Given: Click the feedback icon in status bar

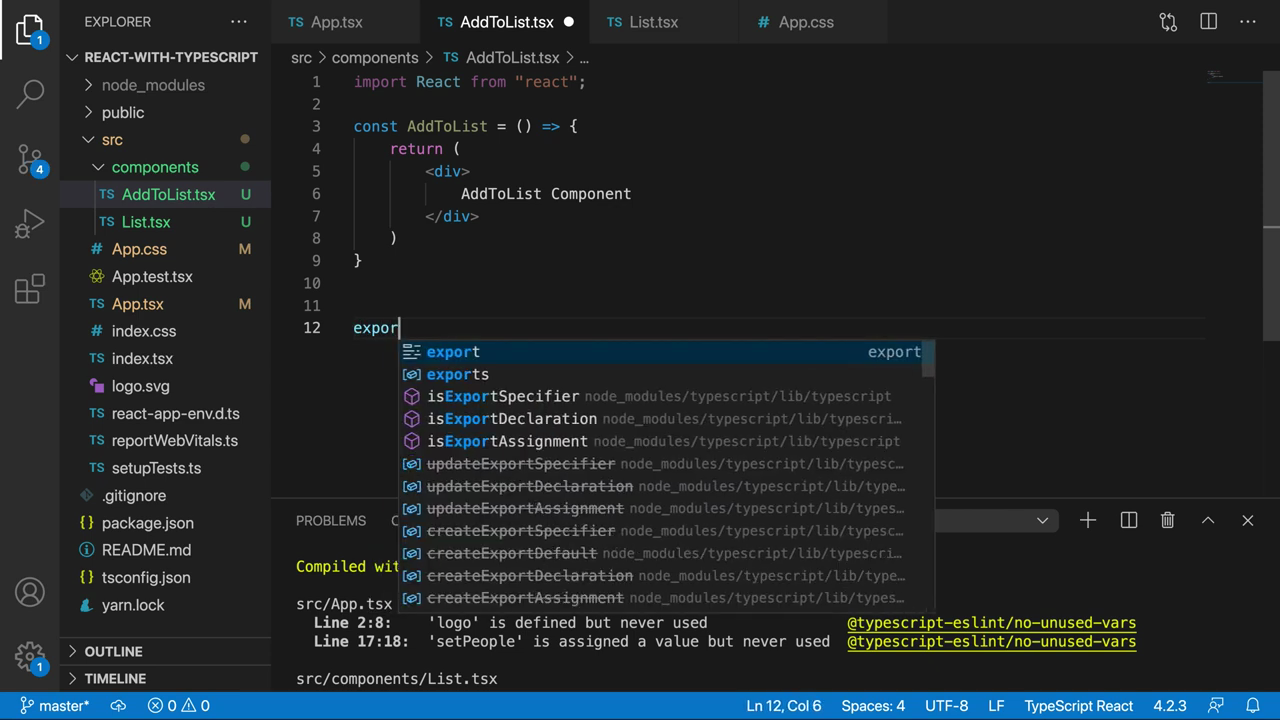Looking at the screenshot, I should [x=1216, y=706].
